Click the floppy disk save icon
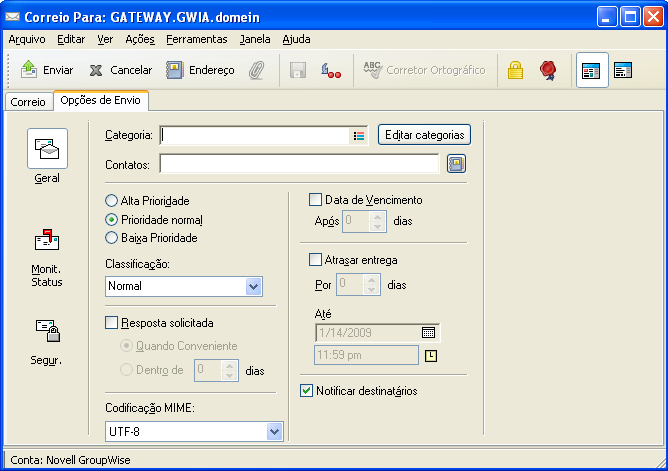The image size is (668, 471). coord(298,70)
